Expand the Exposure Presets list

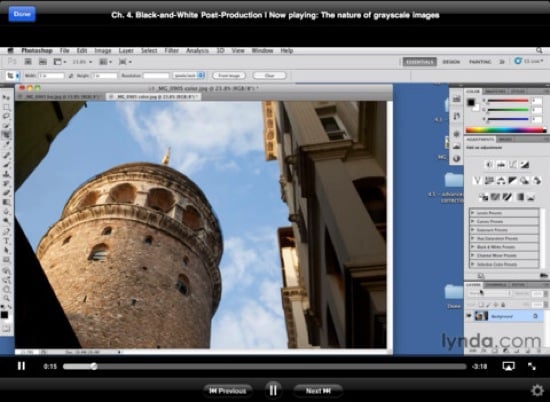473,230
